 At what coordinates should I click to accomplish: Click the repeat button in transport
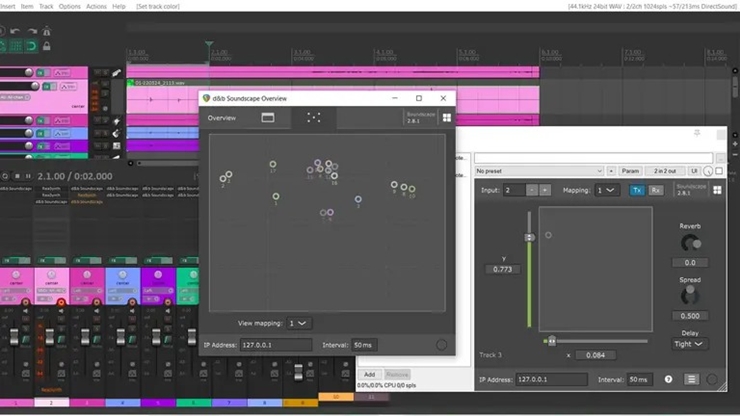click(x=4, y=176)
